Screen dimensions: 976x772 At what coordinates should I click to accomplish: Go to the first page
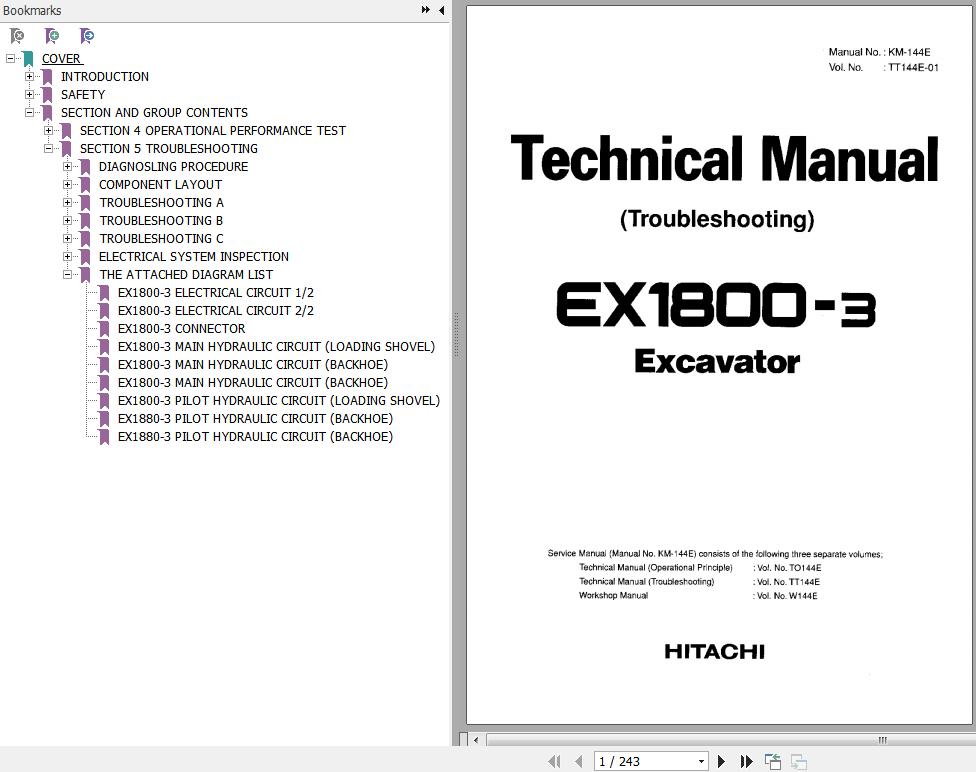[x=554, y=761]
